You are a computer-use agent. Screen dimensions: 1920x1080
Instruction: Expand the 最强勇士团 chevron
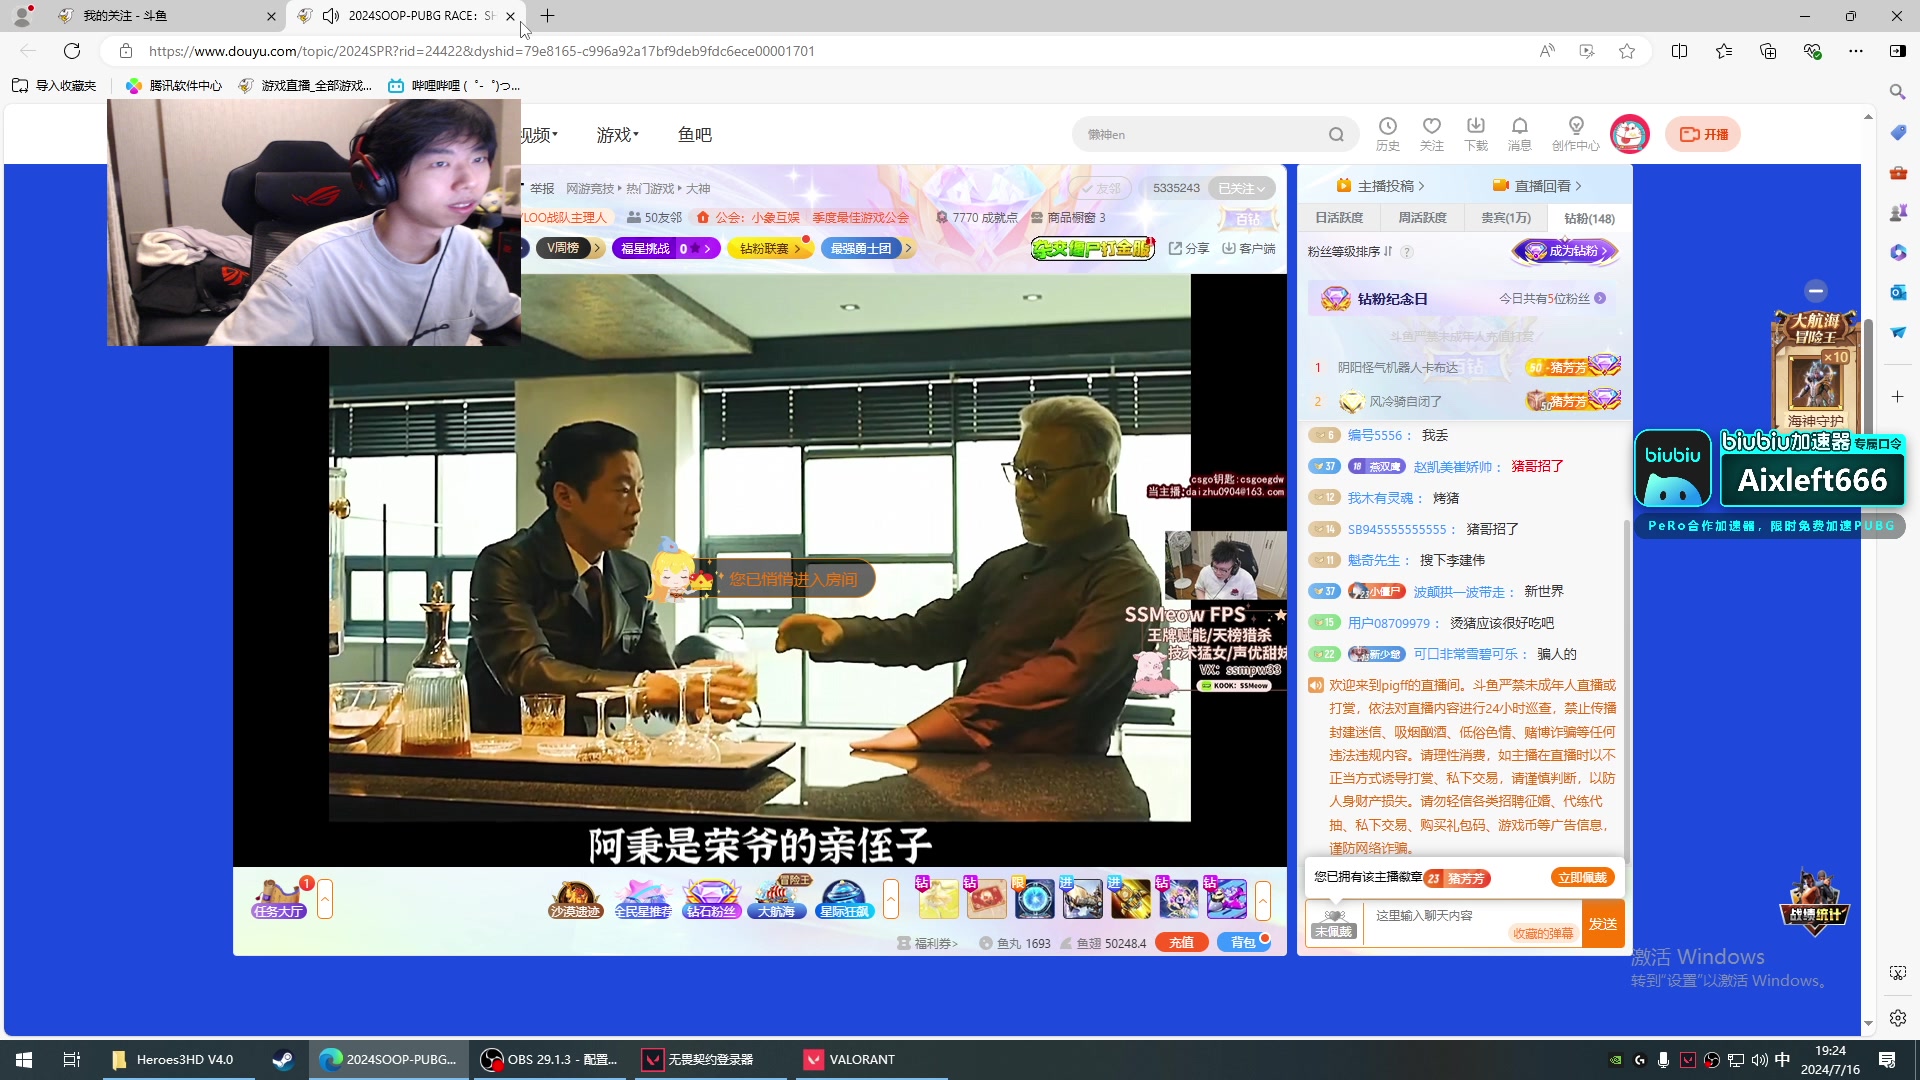pyautogui.click(x=908, y=248)
